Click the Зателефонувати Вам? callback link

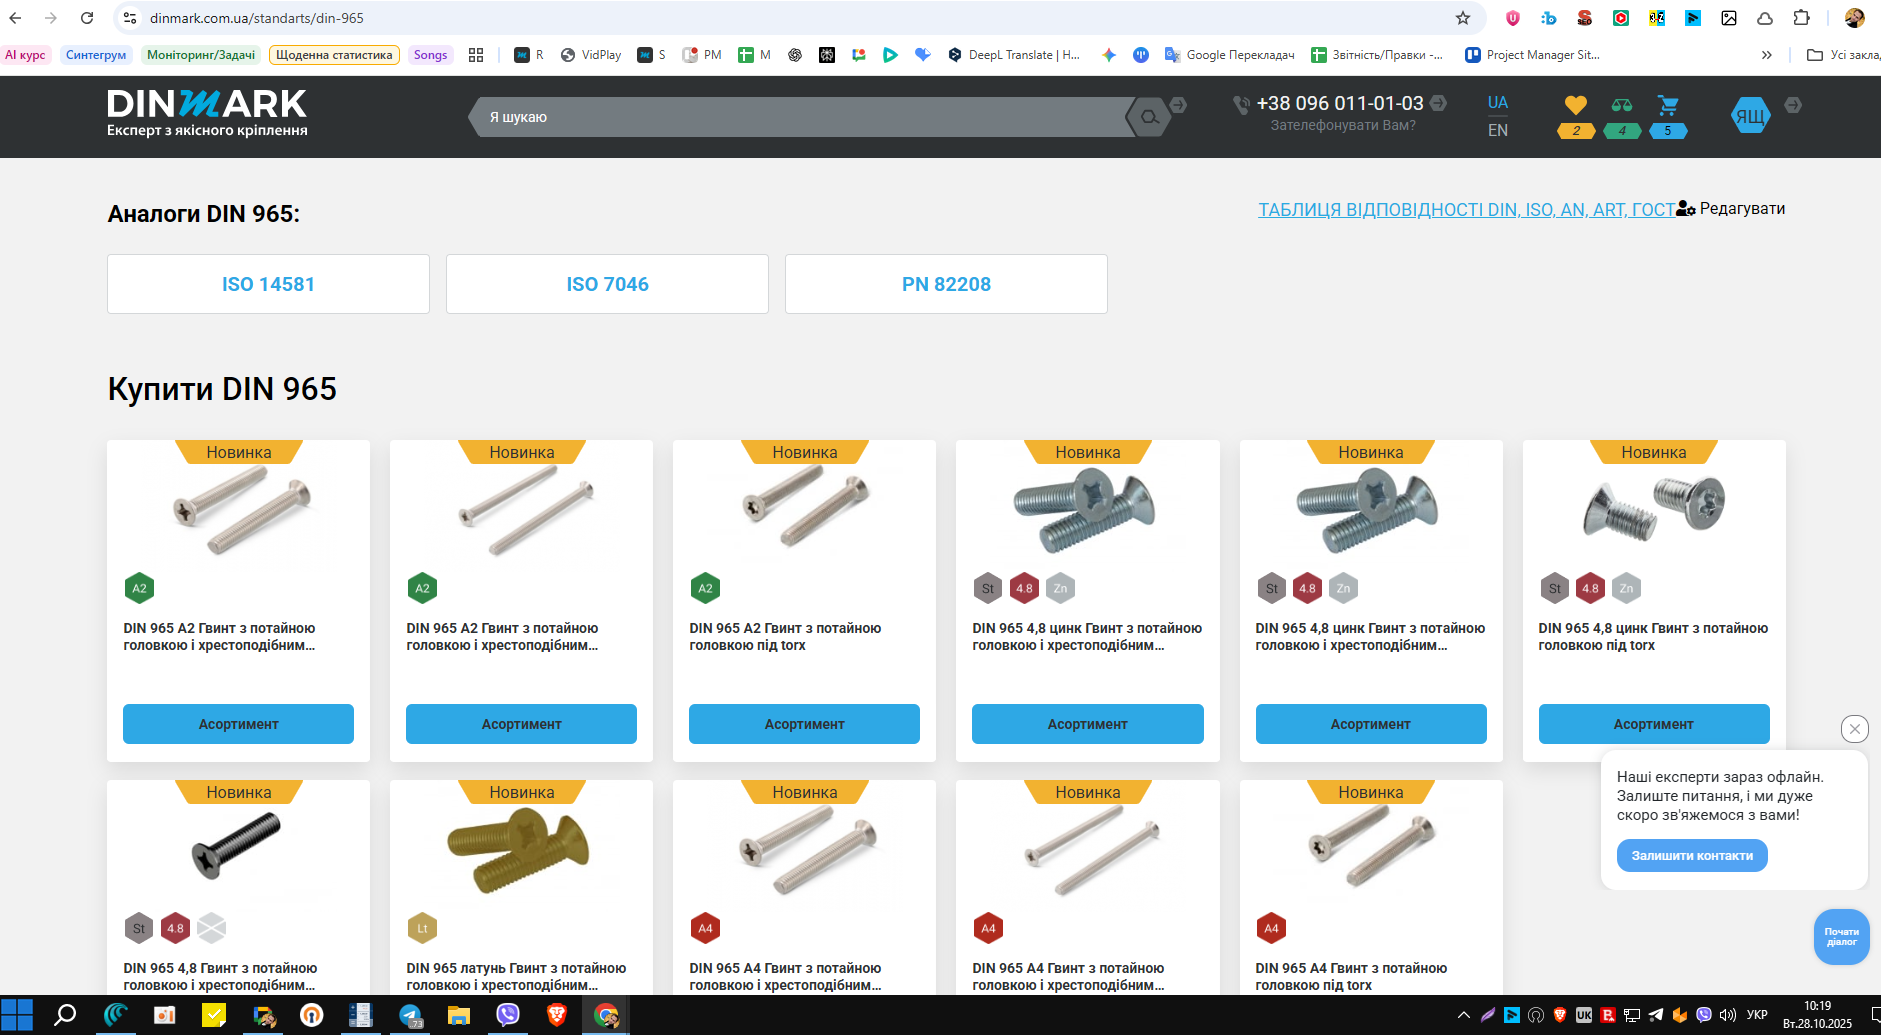pyautogui.click(x=1343, y=126)
